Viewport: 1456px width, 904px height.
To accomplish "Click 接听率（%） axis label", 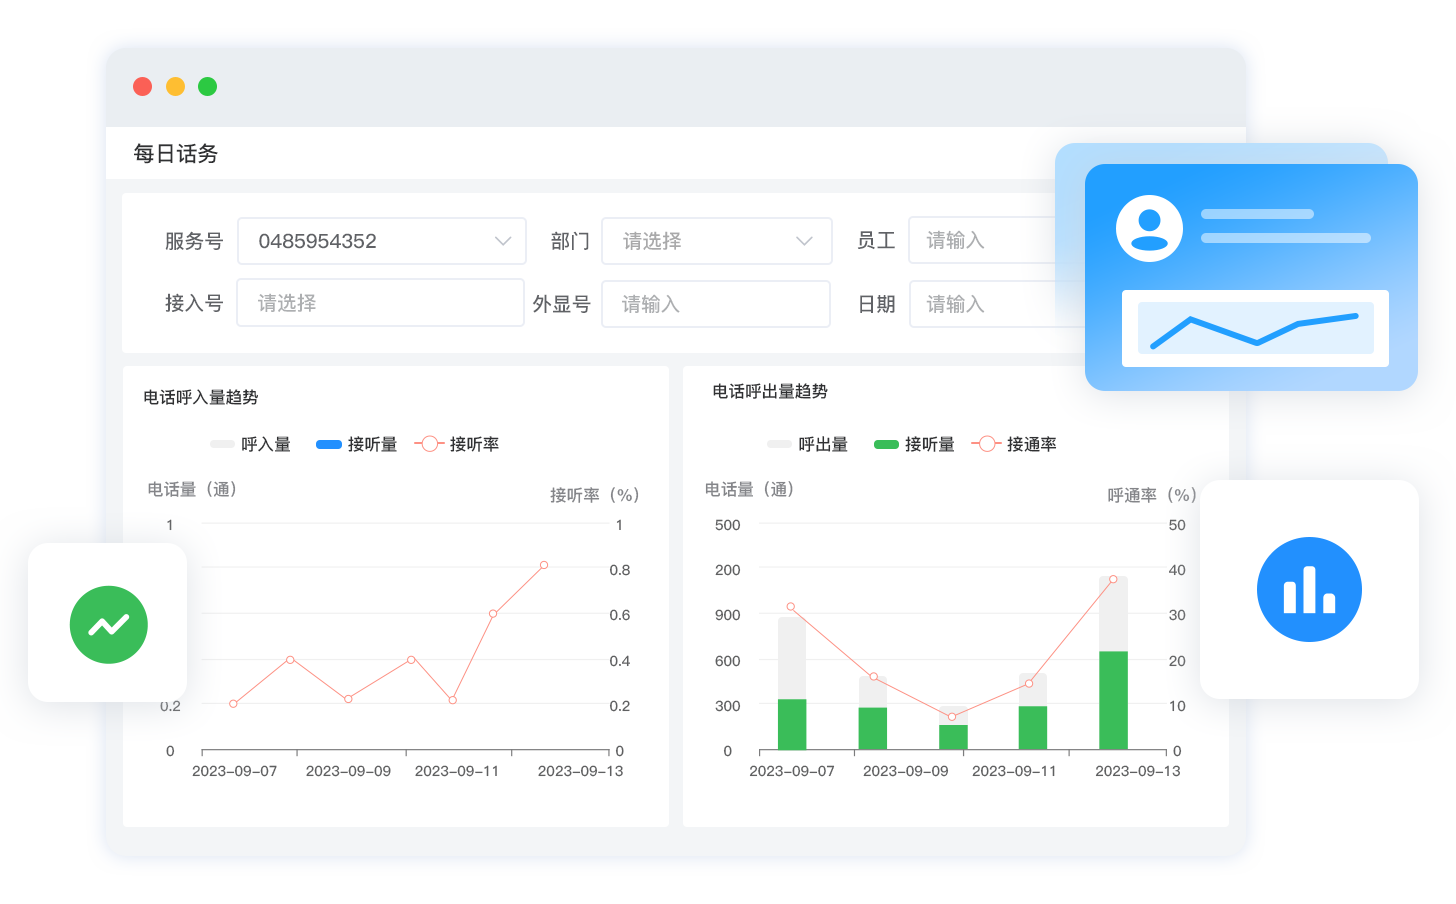I will [x=595, y=495].
